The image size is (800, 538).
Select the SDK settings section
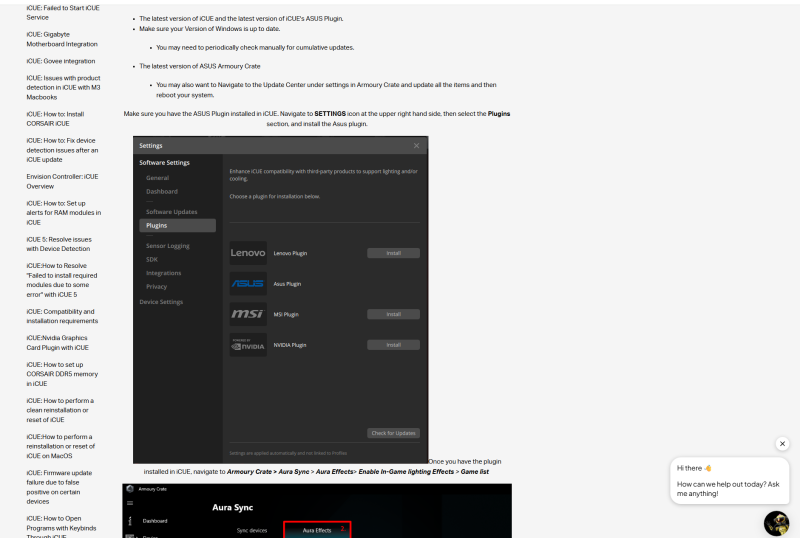[152, 259]
